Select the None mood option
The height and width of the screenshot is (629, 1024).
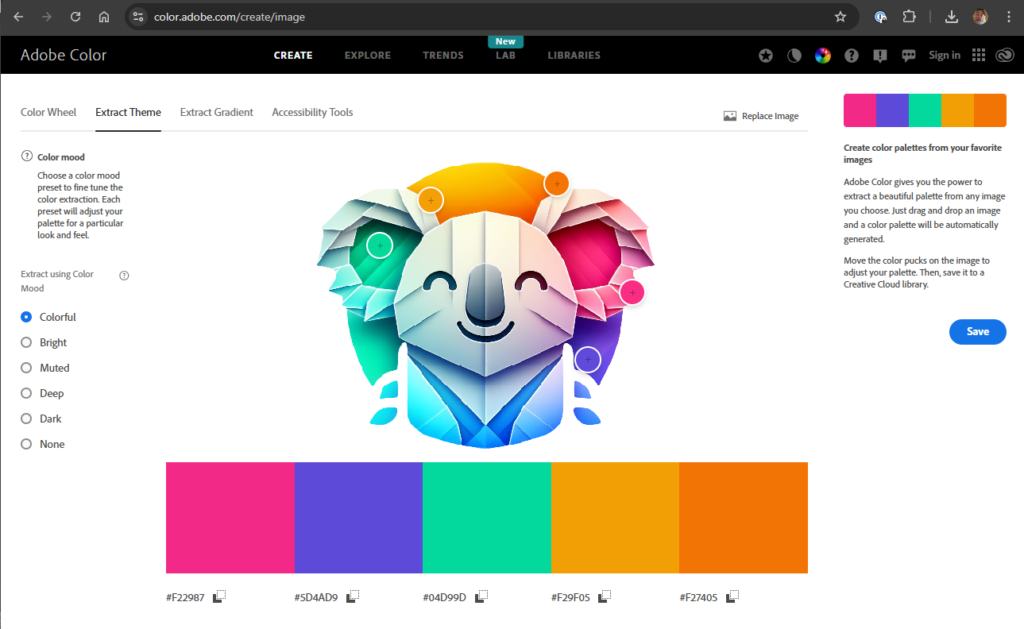point(26,444)
